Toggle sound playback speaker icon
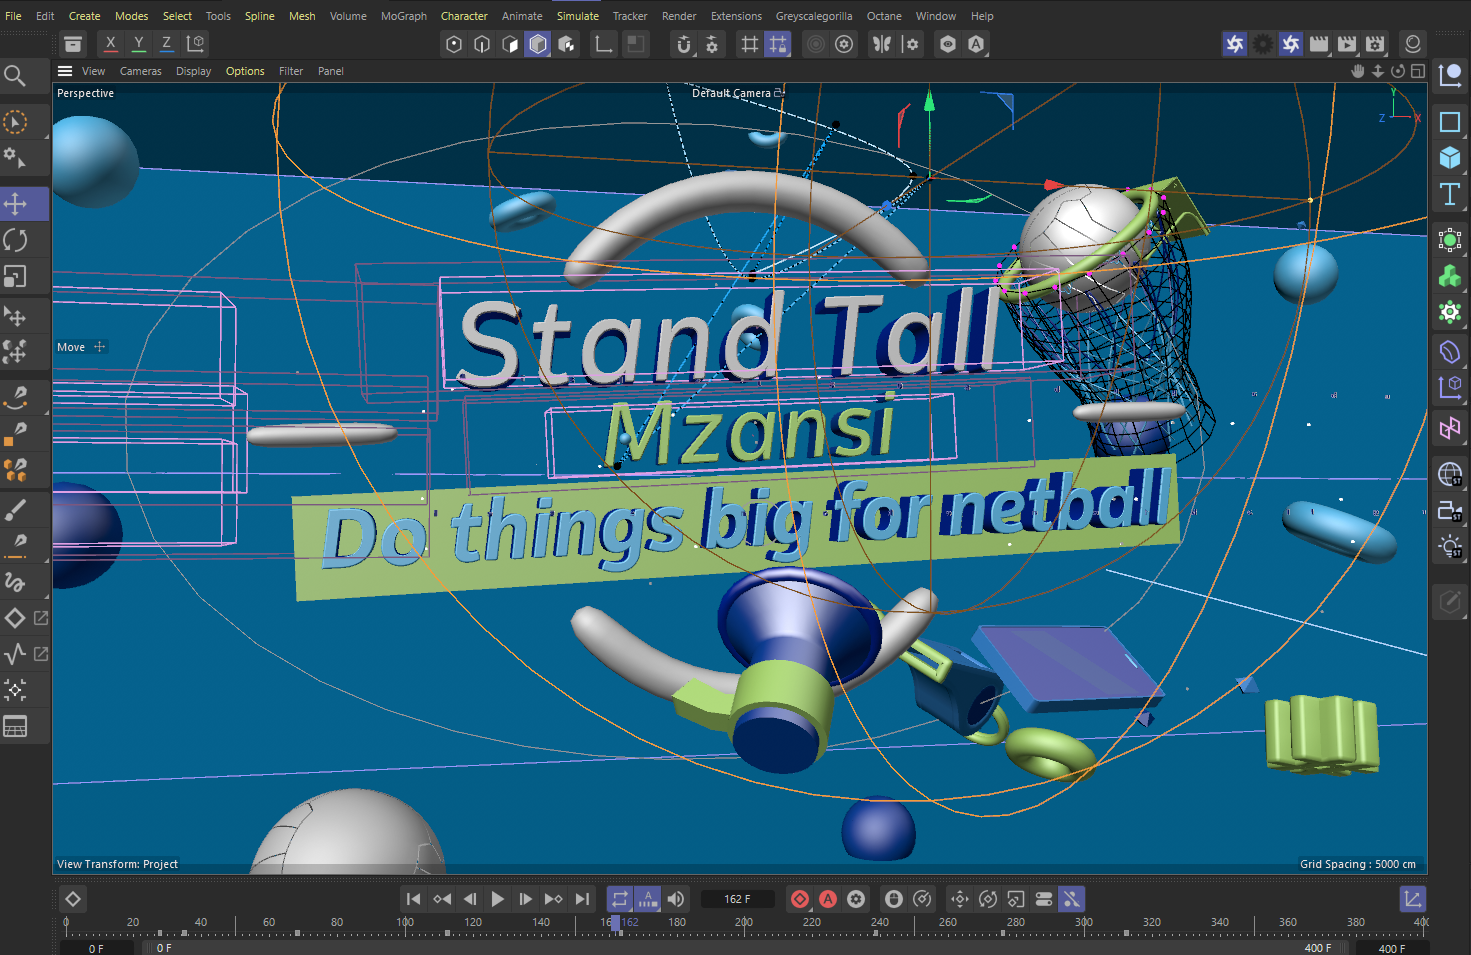Screen dimensions: 1471x955 [x=676, y=899]
